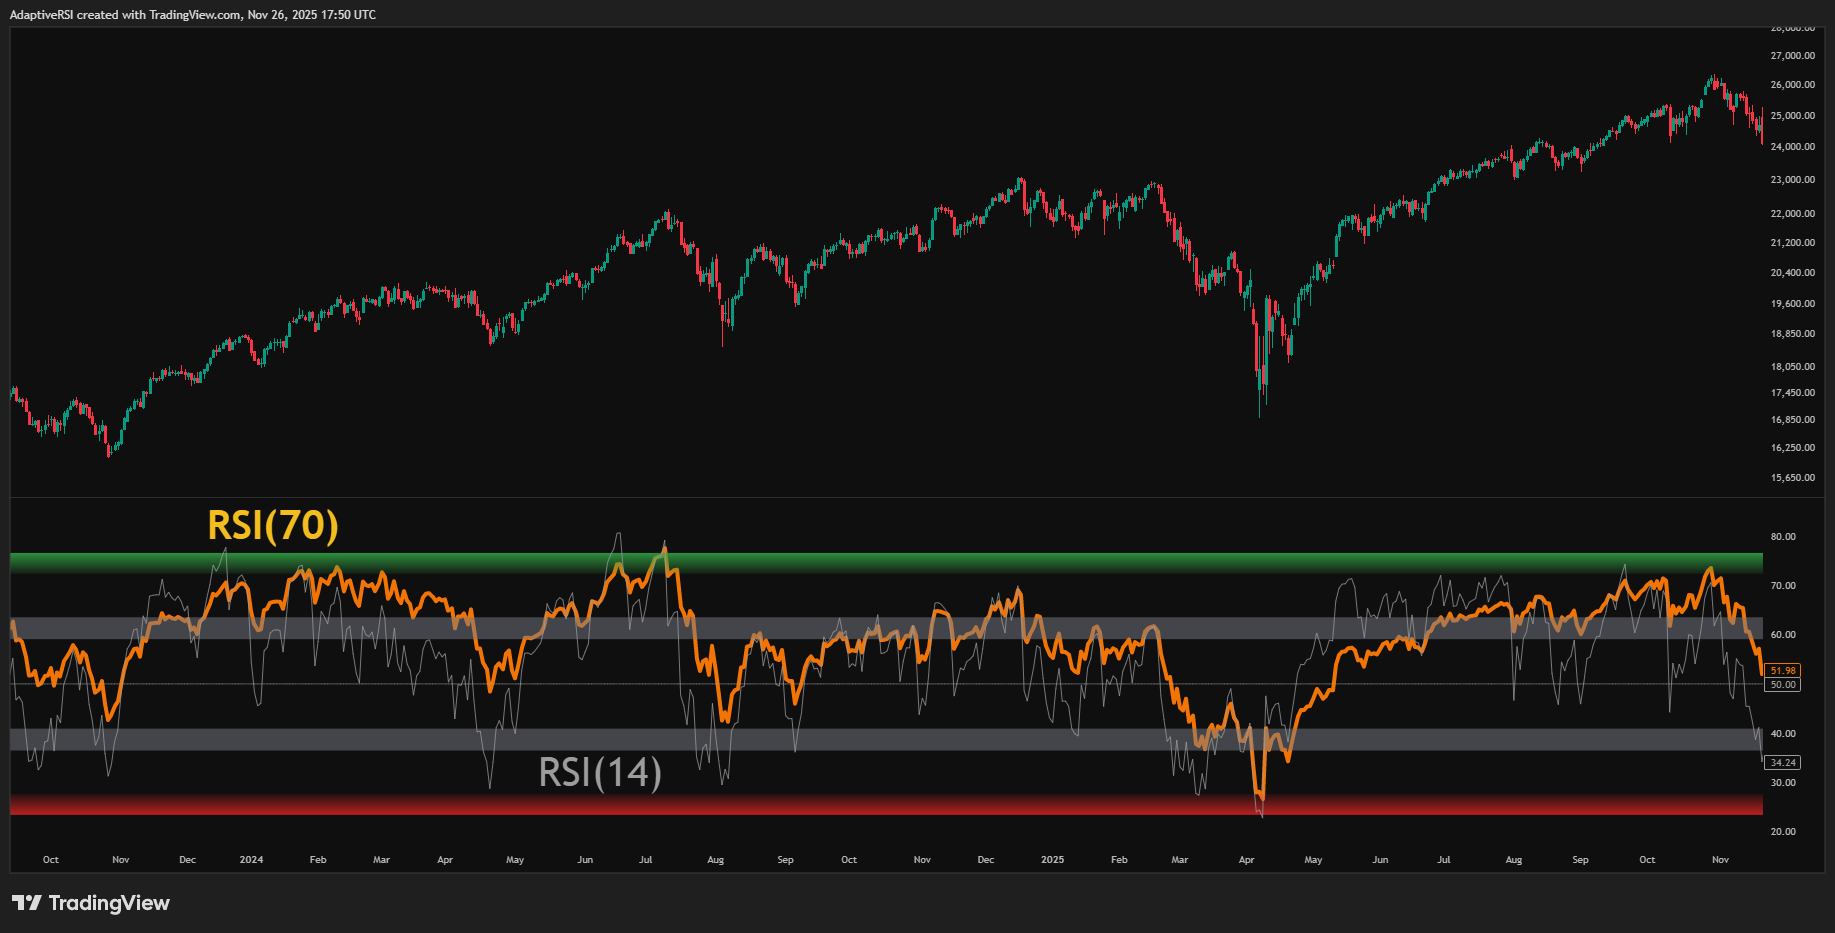Click the 25,000.00 price scale label
The height and width of the screenshot is (933, 1835).
click(x=1793, y=116)
